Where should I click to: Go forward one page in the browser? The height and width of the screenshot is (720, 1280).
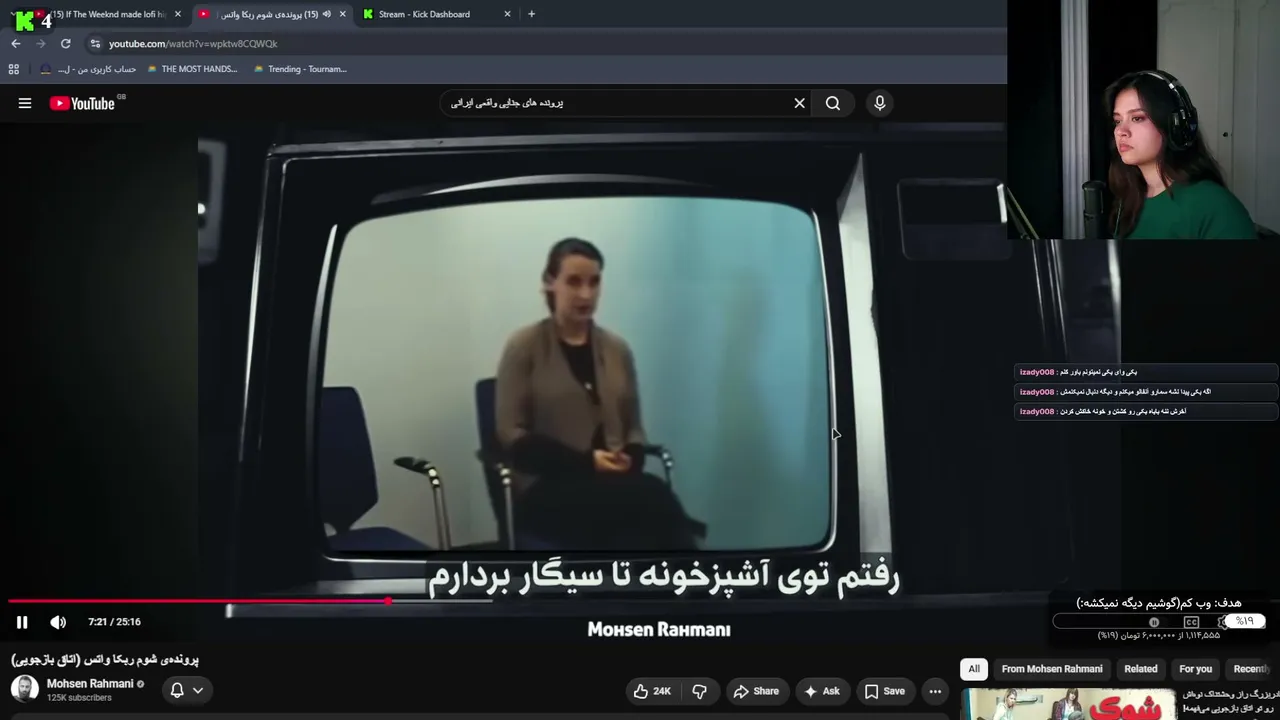click(x=40, y=44)
